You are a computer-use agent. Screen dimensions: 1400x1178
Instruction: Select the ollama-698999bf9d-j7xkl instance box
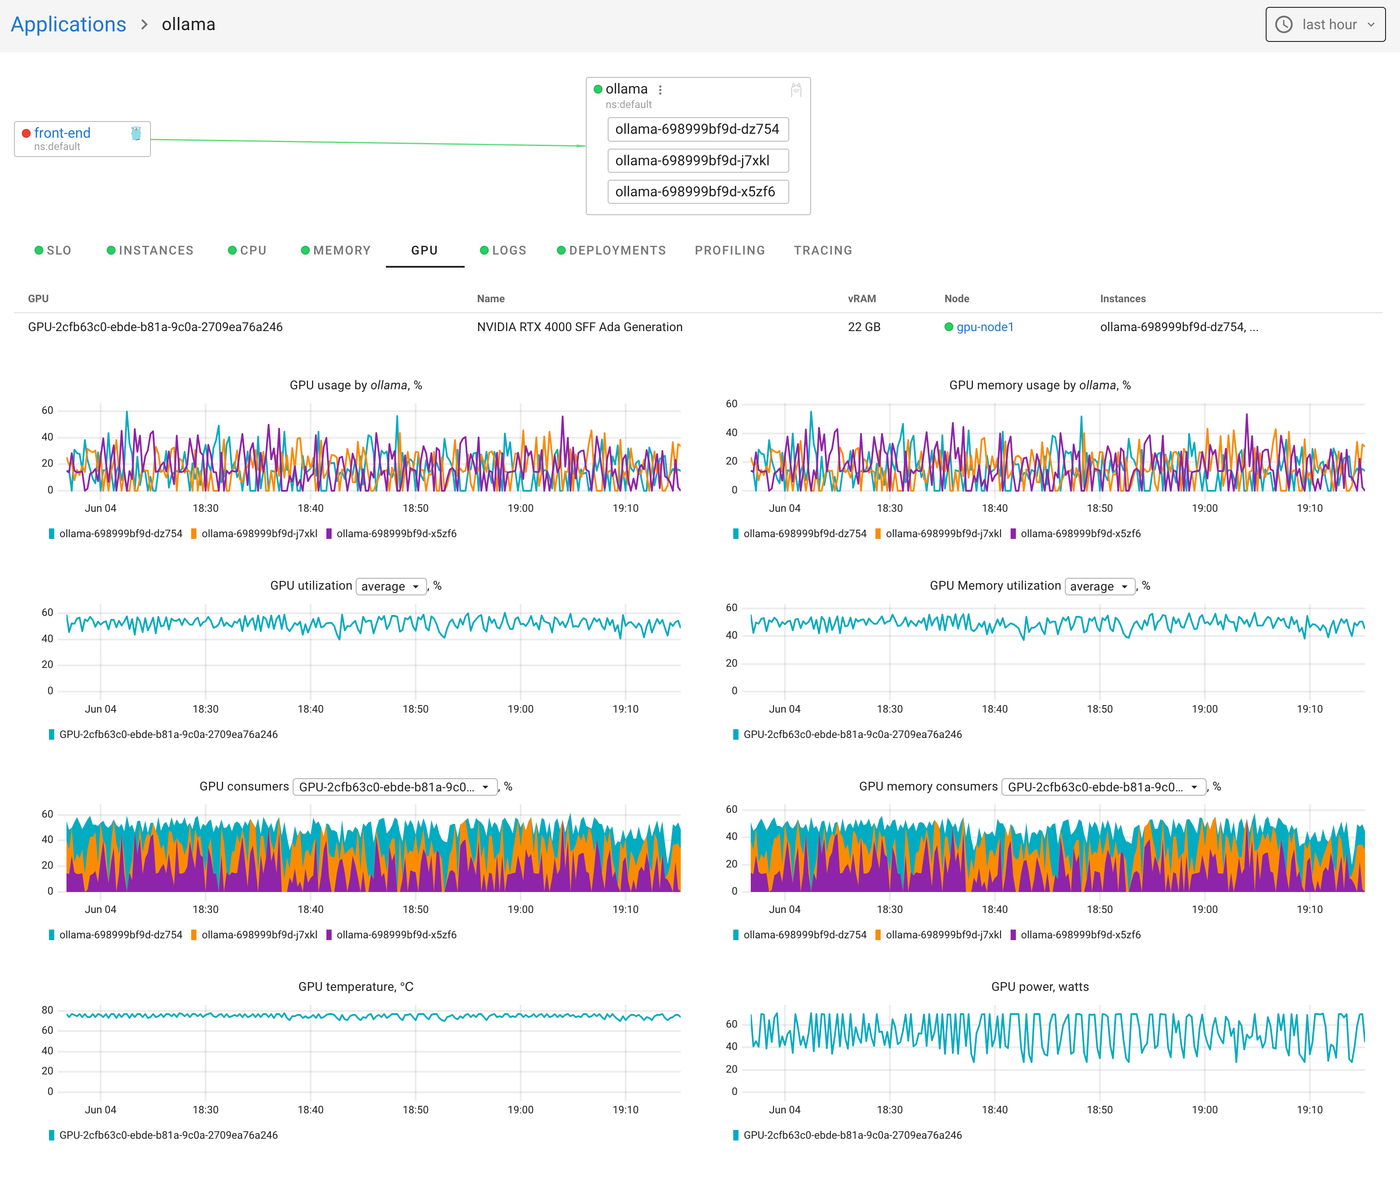[697, 160]
